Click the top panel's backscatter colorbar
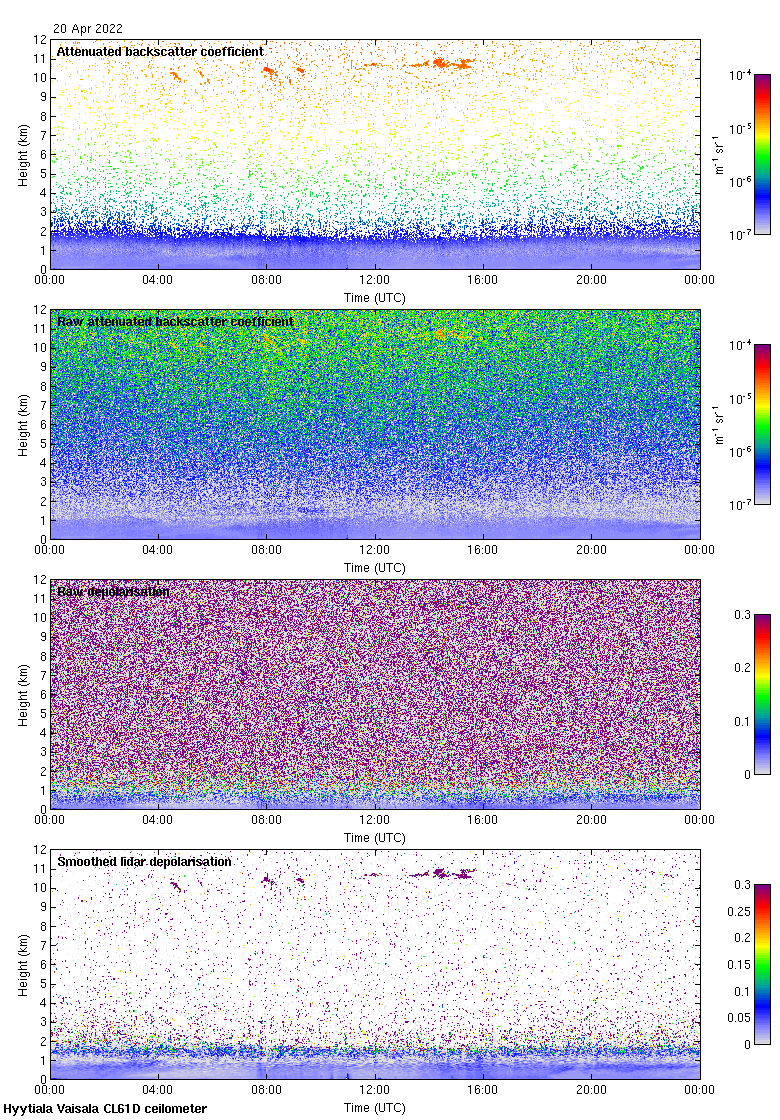This screenshot has height=1120, width=780. tap(762, 154)
